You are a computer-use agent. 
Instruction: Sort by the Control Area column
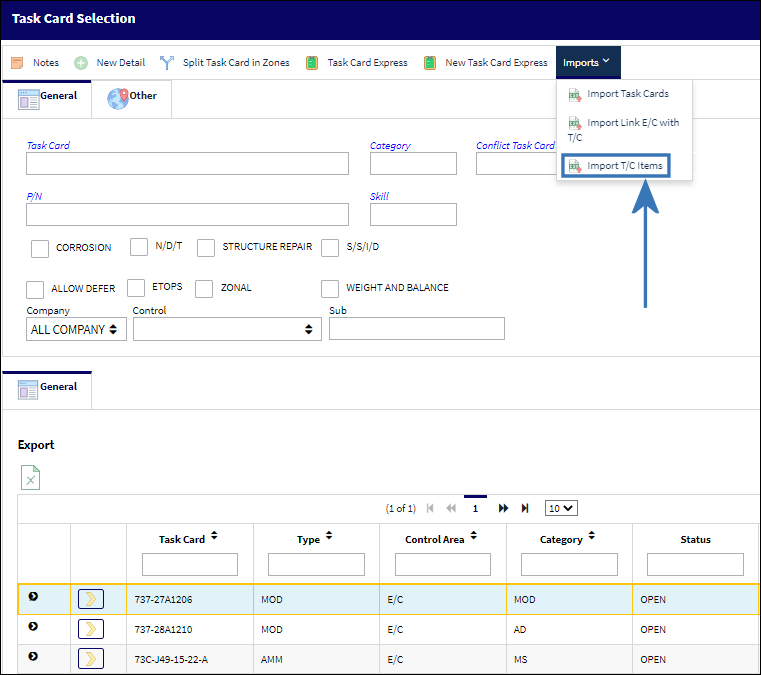click(474, 536)
